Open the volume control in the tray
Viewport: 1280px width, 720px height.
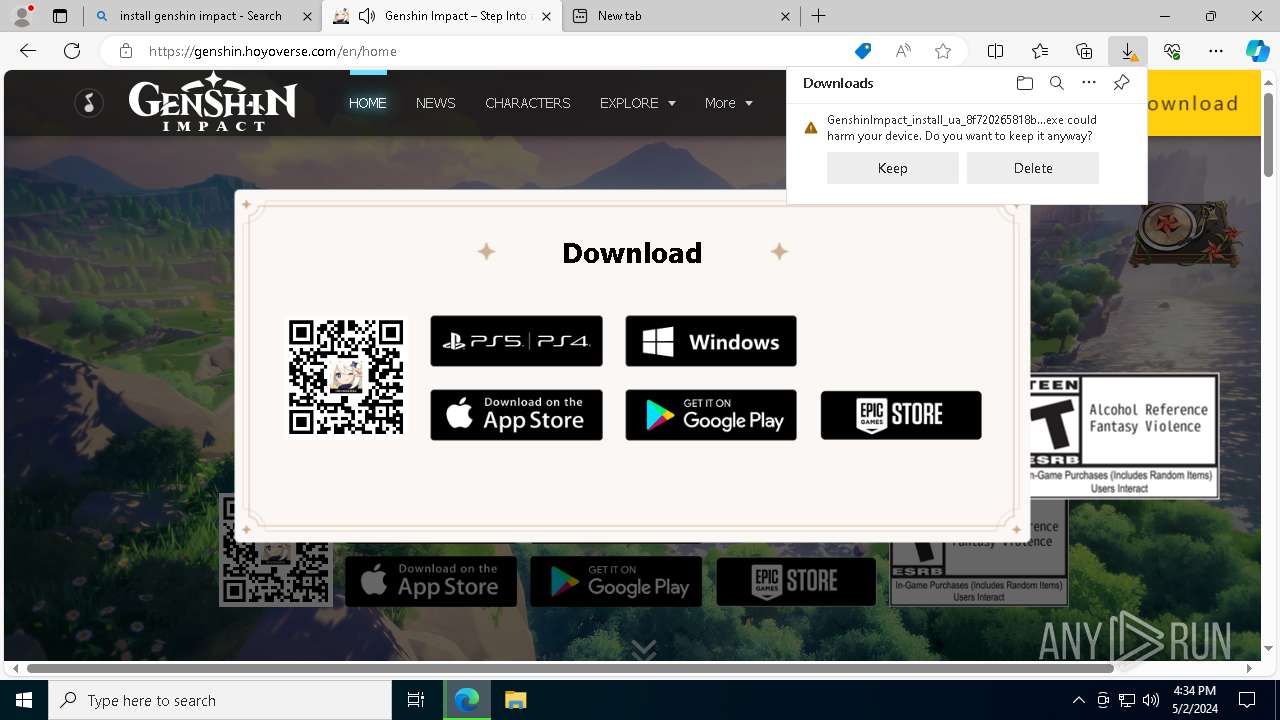coord(1151,700)
